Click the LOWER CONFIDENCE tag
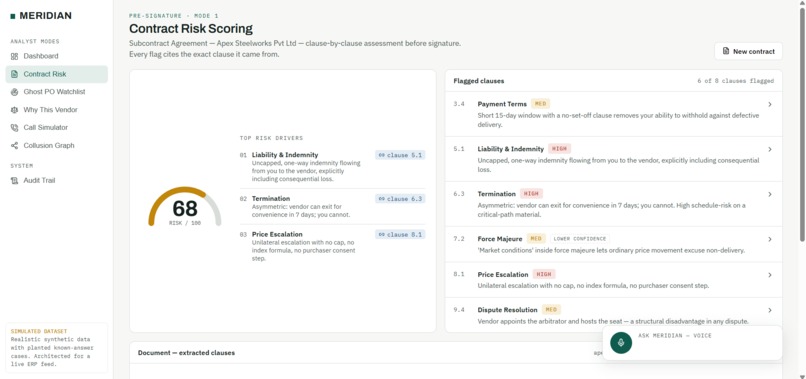Screen dimensions: 806x379 tap(579, 239)
